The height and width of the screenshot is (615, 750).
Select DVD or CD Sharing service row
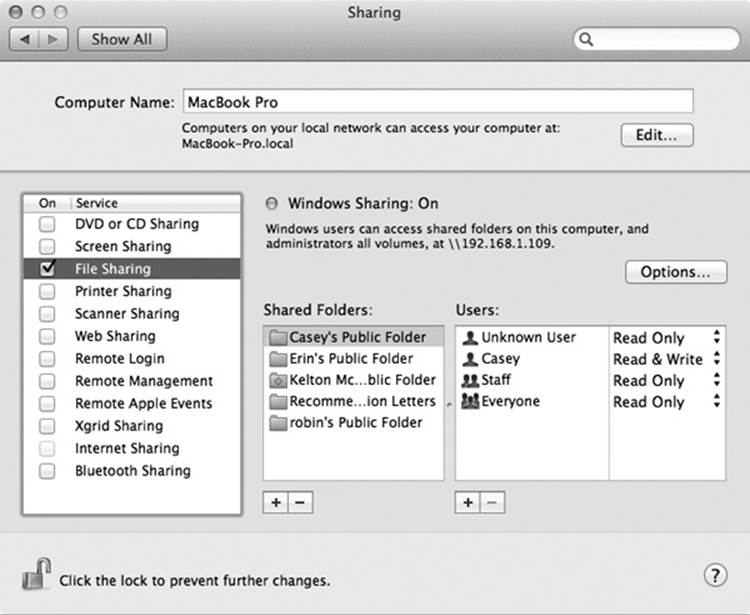[x=132, y=224]
